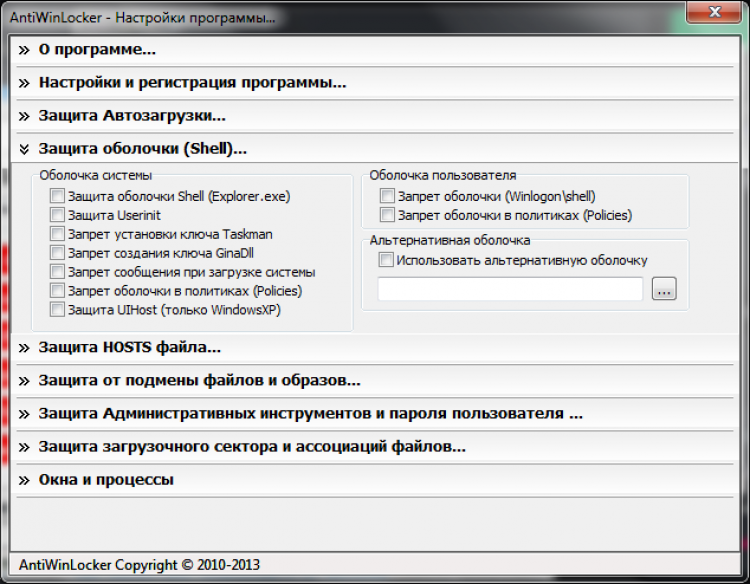This screenshot has height=584, width=750.
Task: Open "Защита HOSTS файла..." section title
Action: [130, 347]
